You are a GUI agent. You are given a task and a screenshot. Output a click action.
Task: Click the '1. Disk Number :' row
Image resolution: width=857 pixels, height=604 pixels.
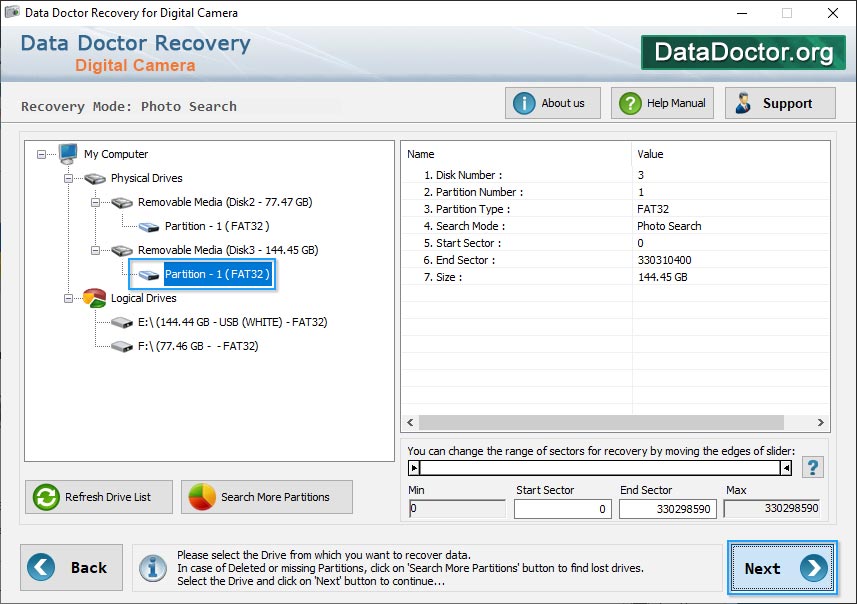tap(615, 175)
